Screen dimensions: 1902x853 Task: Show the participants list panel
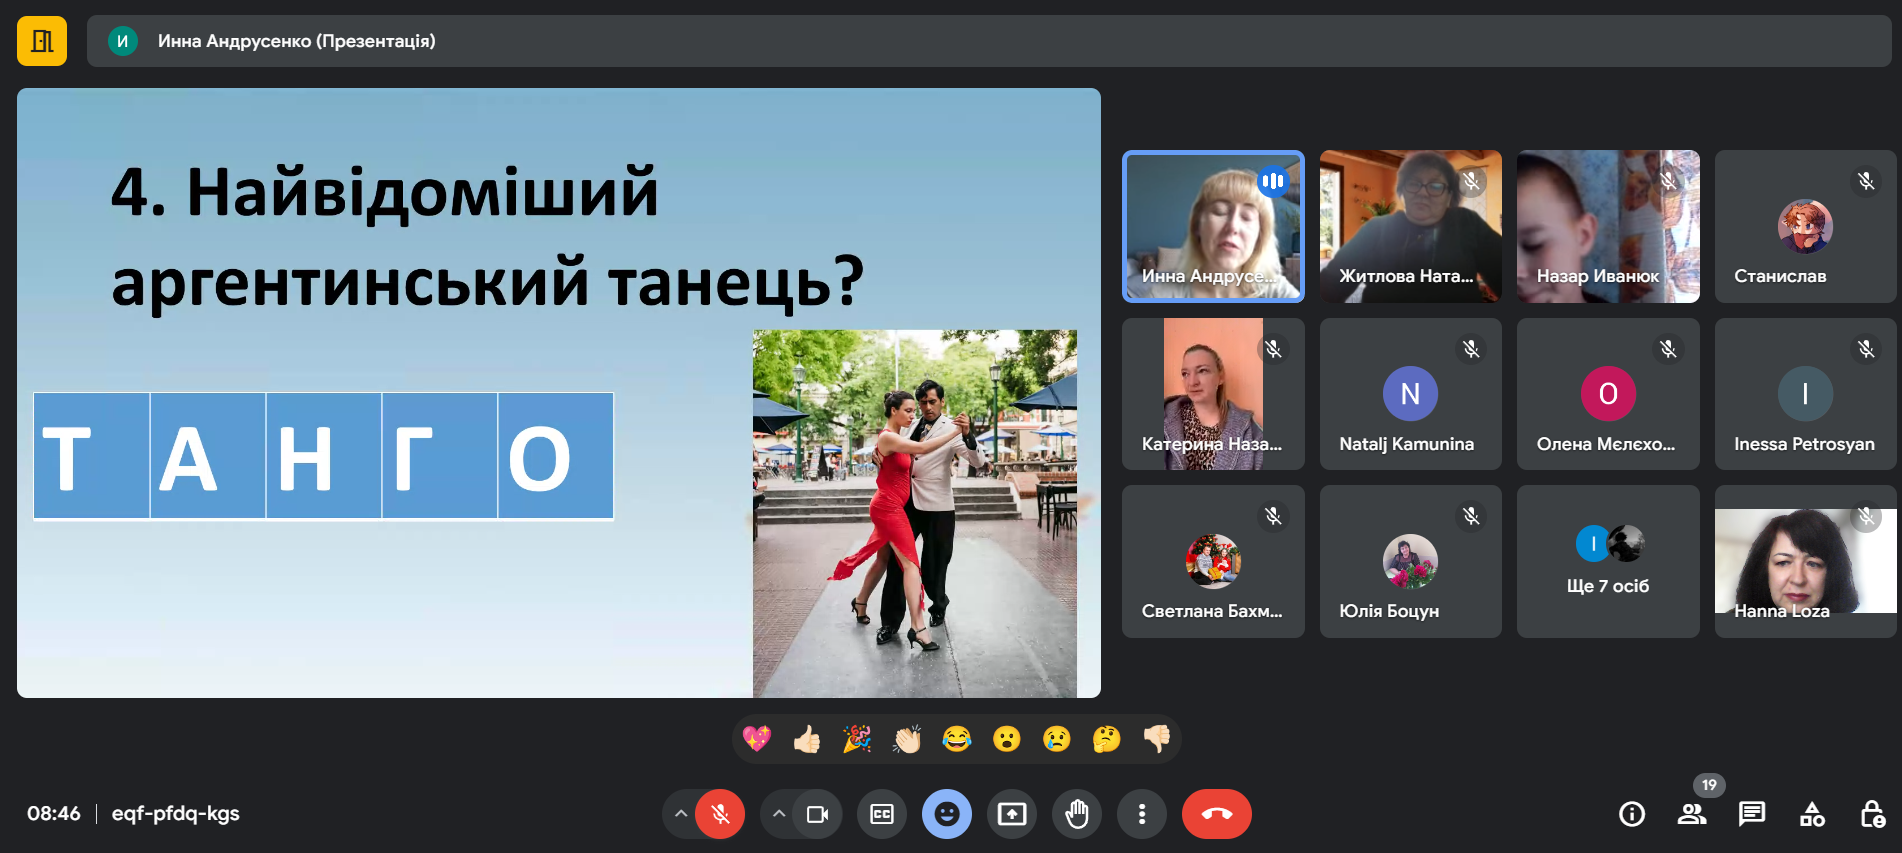[1691, 814]
